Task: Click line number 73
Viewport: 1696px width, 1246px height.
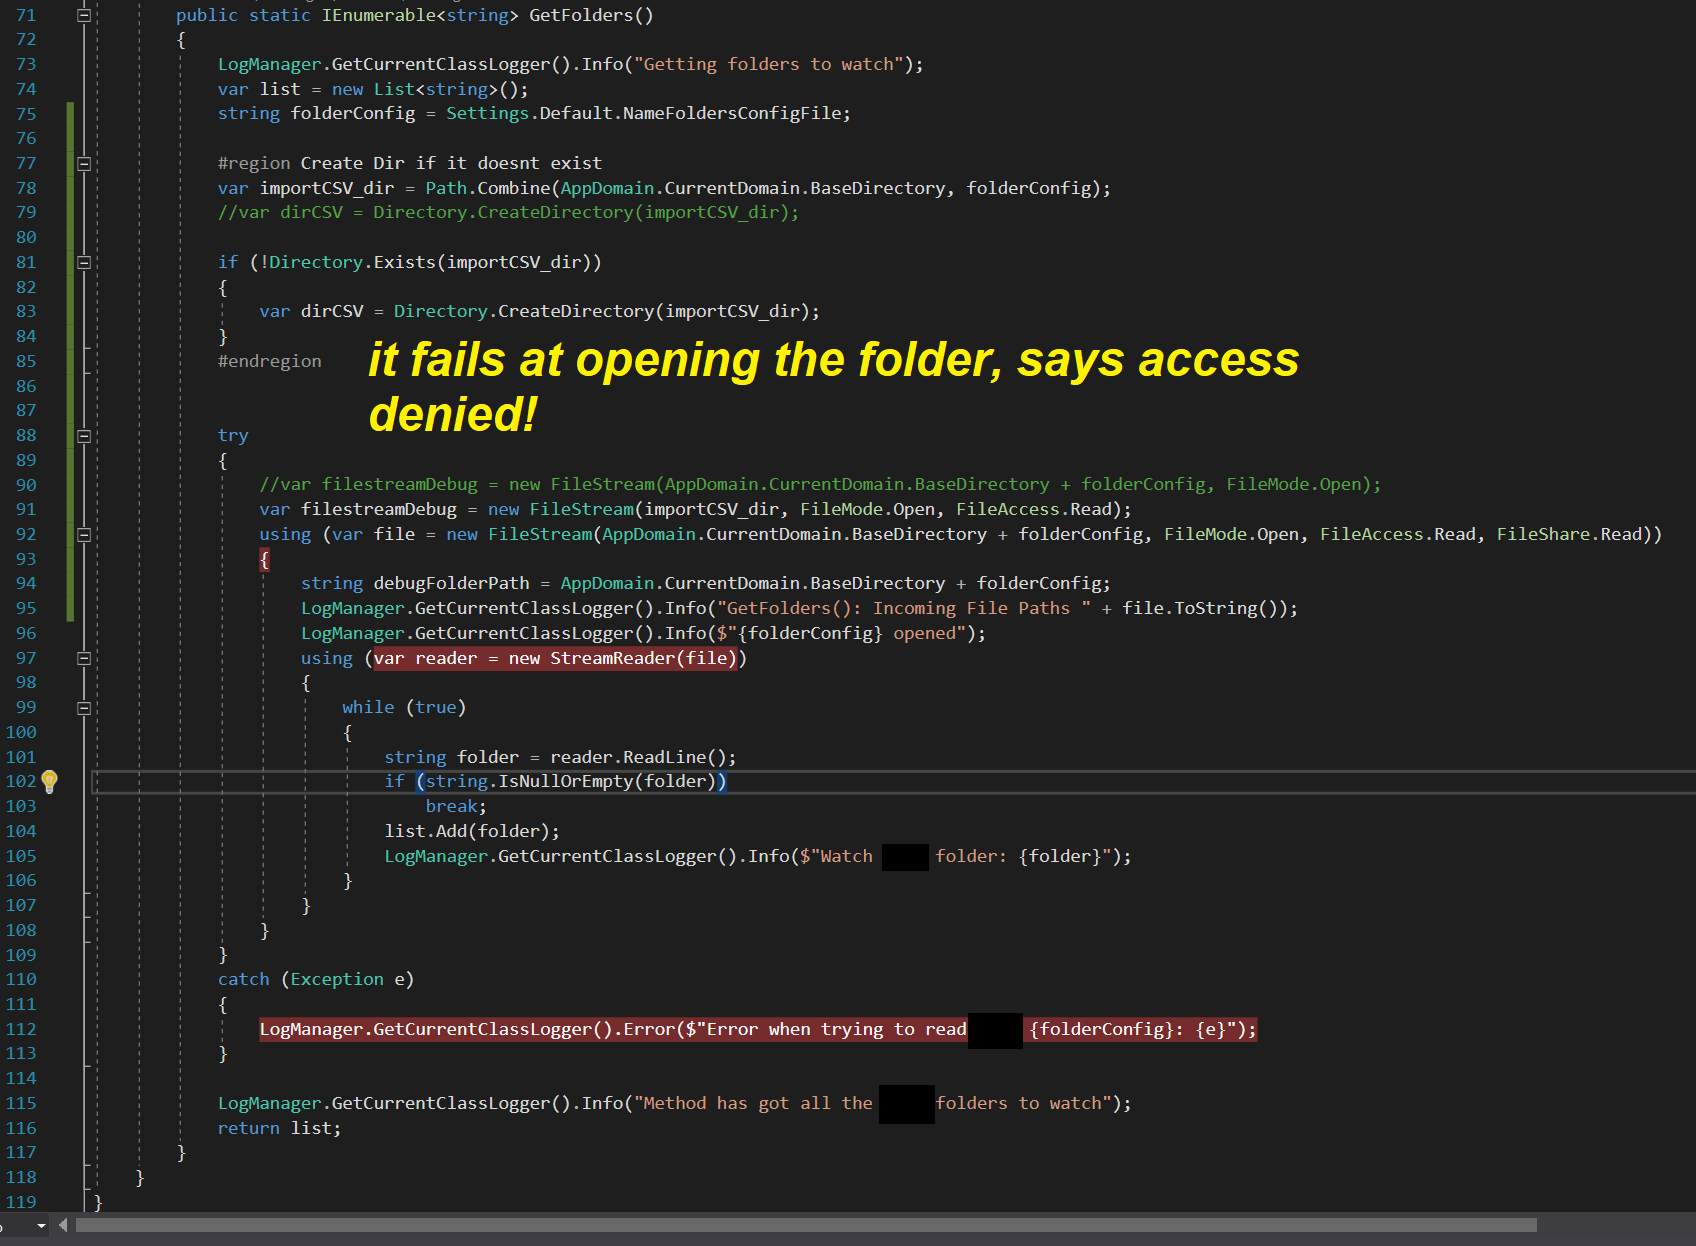Action: [x=26, y=63]
